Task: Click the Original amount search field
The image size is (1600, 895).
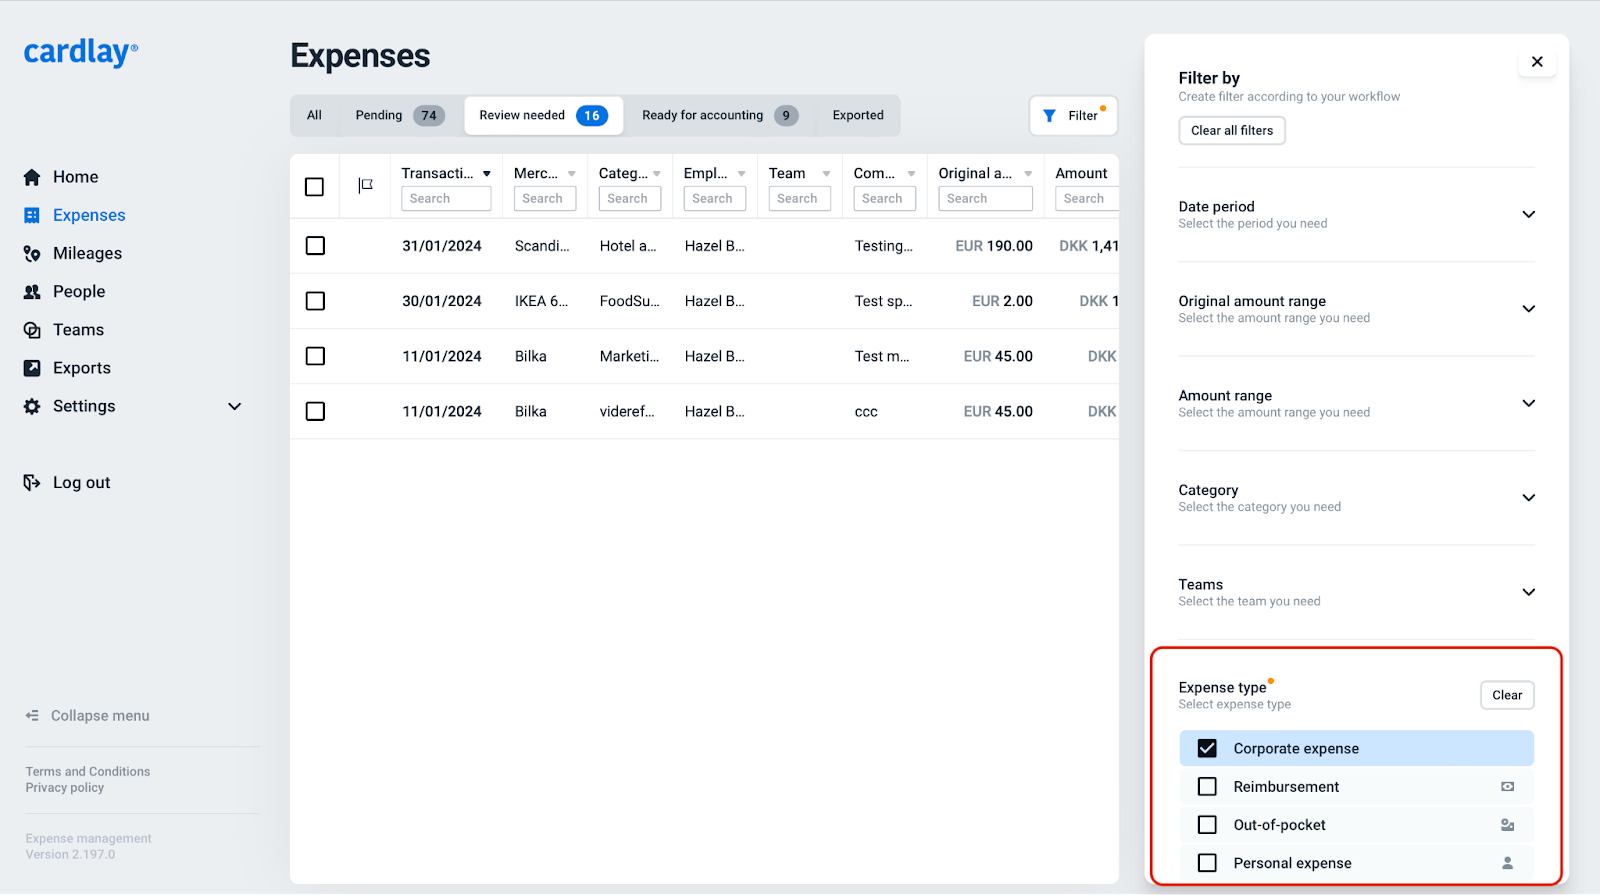Action: tap(985, 199)
